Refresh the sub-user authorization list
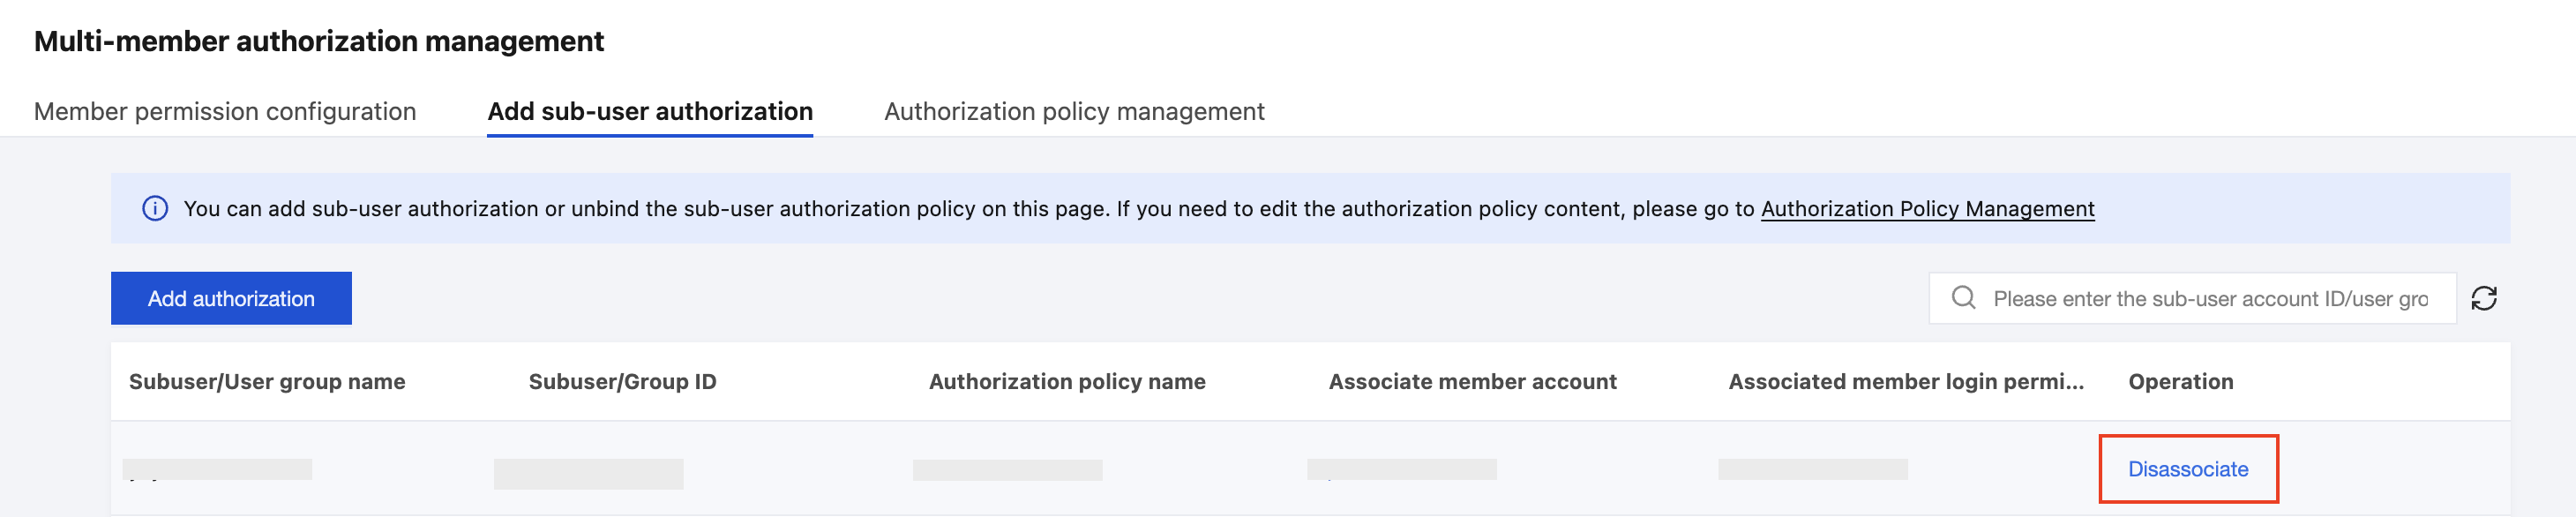 (x=2484, y=298)
